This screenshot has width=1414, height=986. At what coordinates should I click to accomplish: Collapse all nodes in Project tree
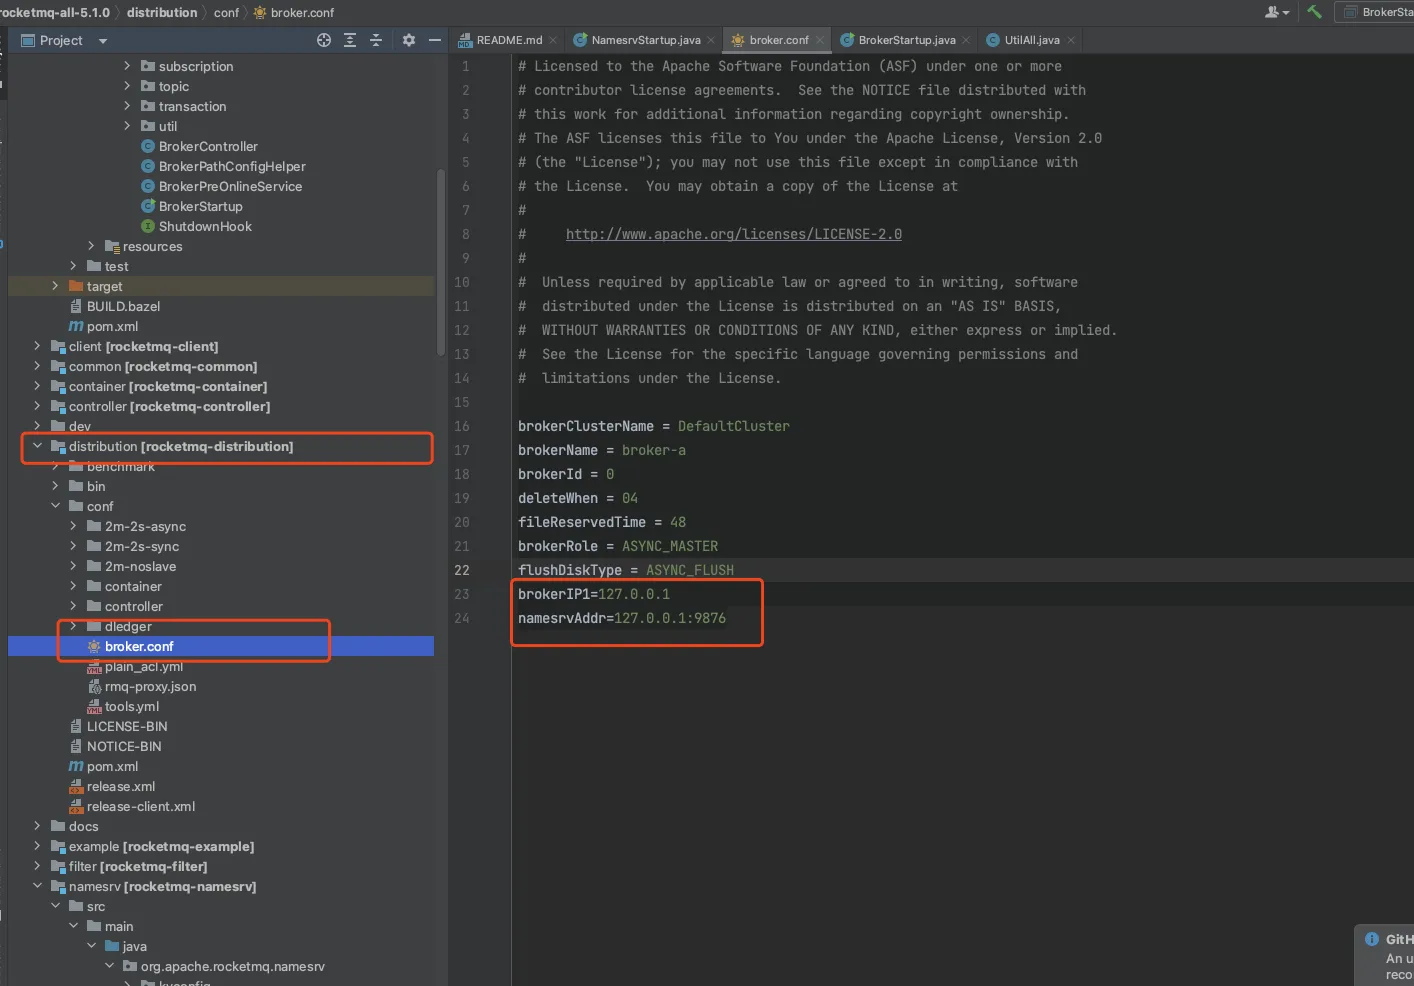[x=376, y=40]
